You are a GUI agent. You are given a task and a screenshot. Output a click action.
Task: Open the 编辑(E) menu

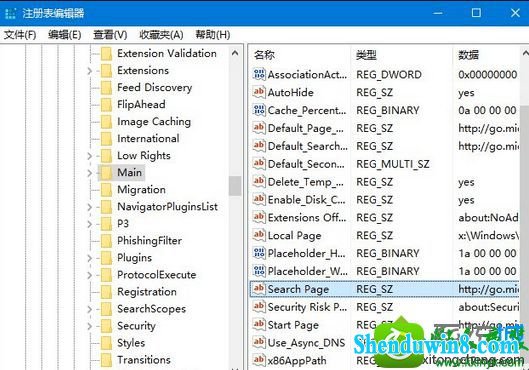64,35
